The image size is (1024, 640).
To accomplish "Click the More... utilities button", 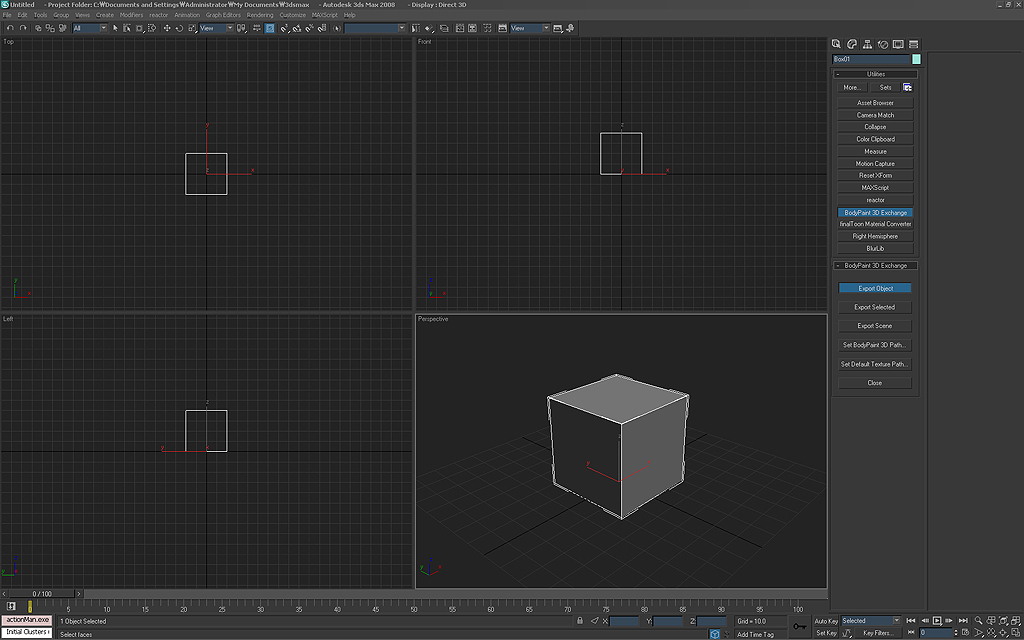I will coord(852,88).
